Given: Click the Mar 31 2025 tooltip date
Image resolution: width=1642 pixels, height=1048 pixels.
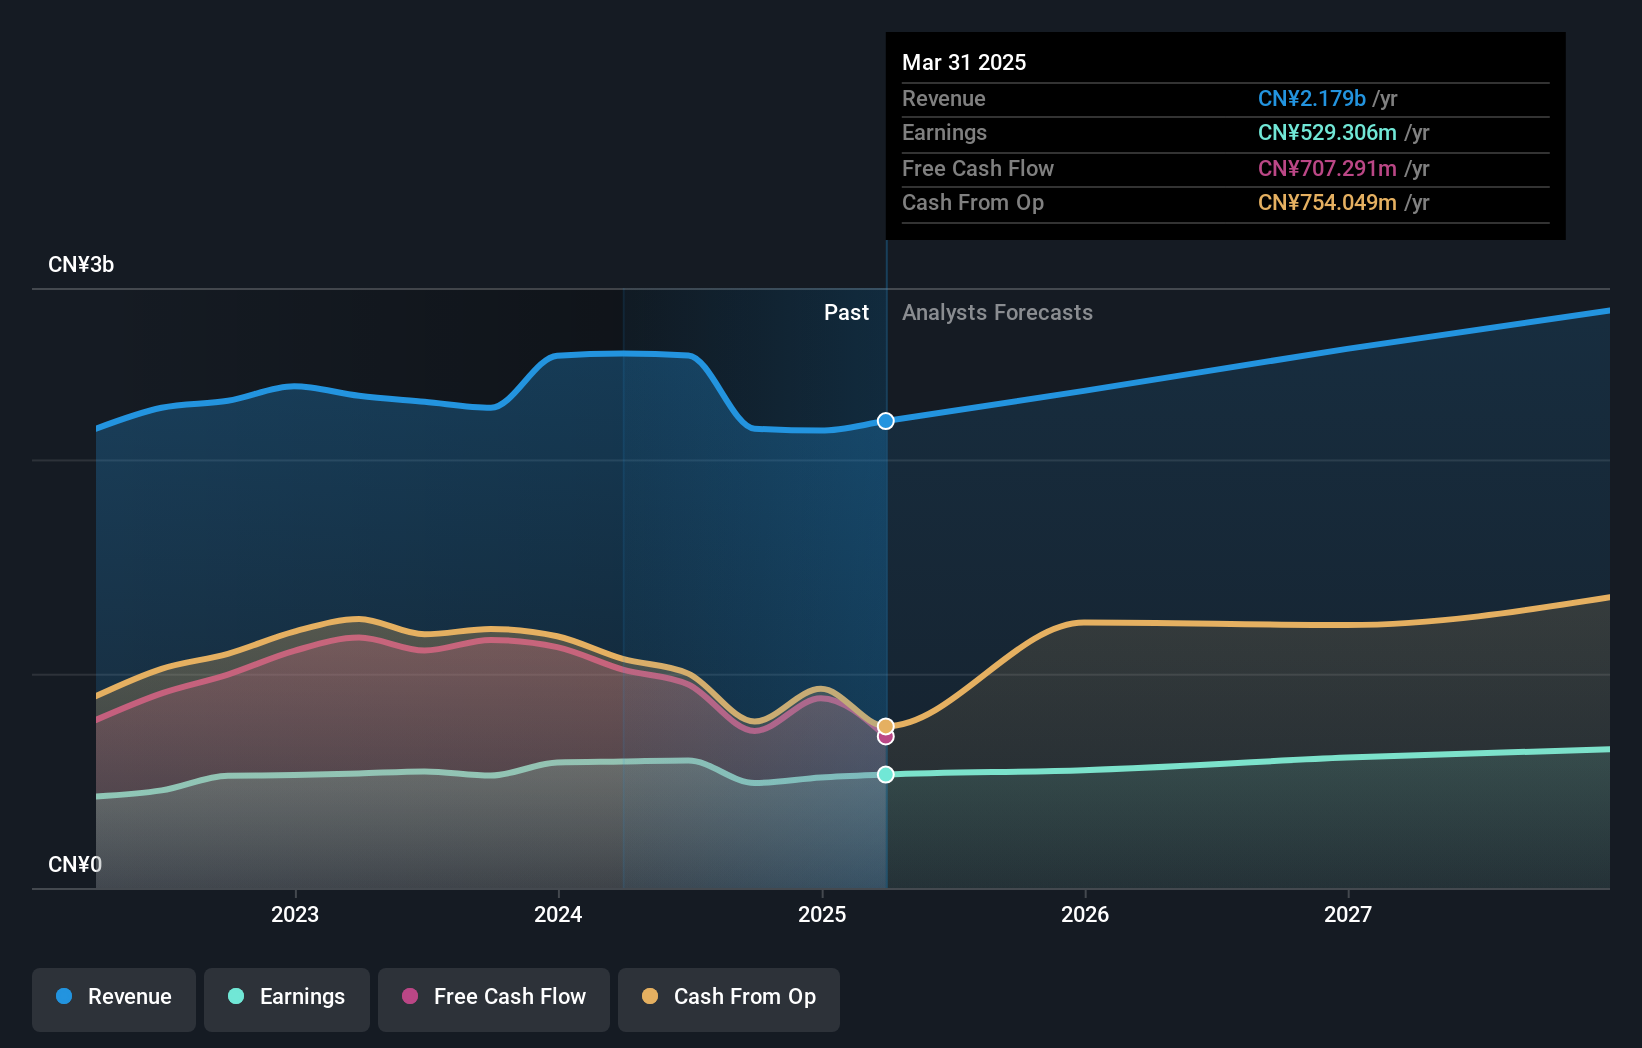Looking at the screenshot, I should click(964, 62).
